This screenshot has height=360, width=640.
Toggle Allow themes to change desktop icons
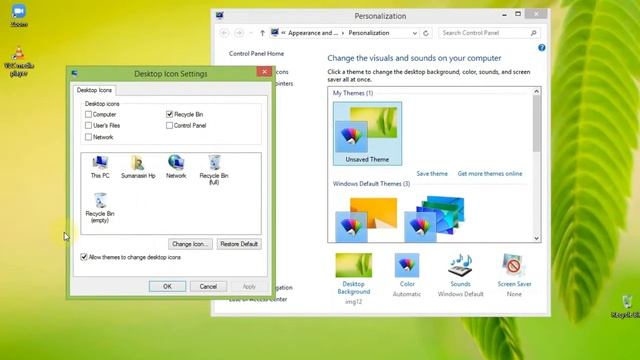[84, 257]
